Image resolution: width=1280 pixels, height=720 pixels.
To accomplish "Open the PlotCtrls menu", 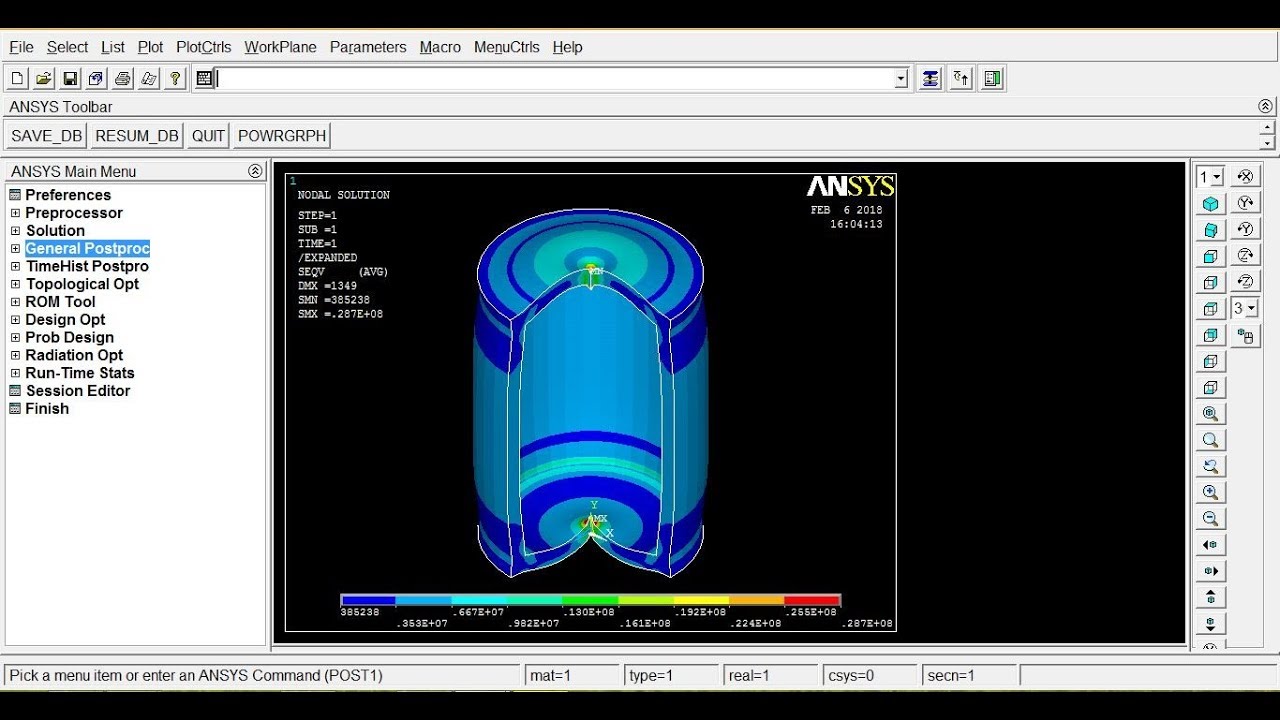I will (204, 47).
